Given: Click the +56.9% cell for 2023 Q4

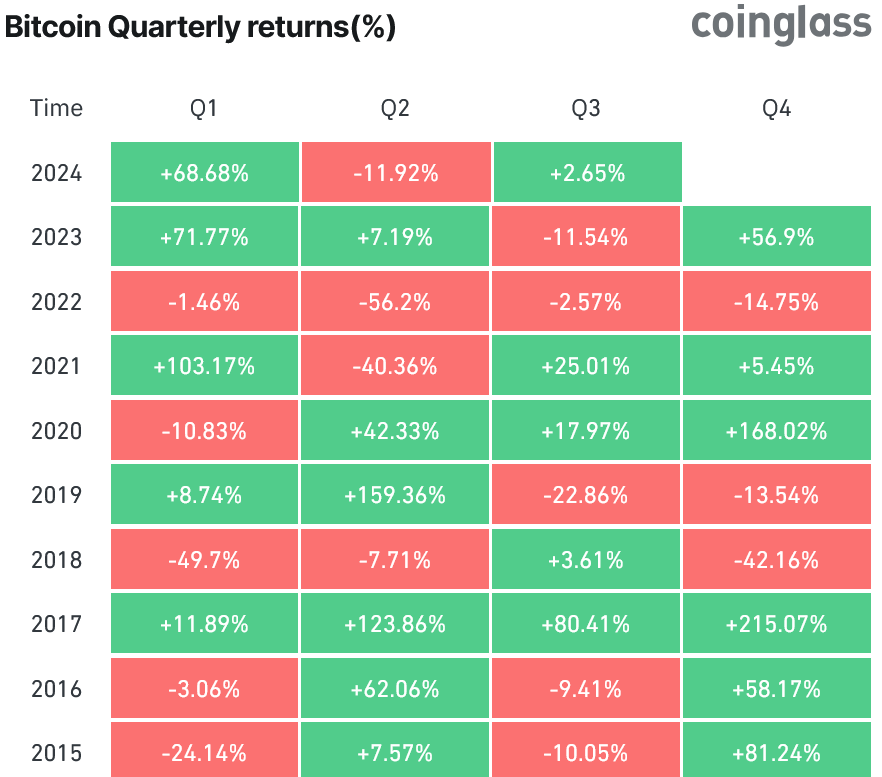Looking at the screenshot, I should pos(776,237).
